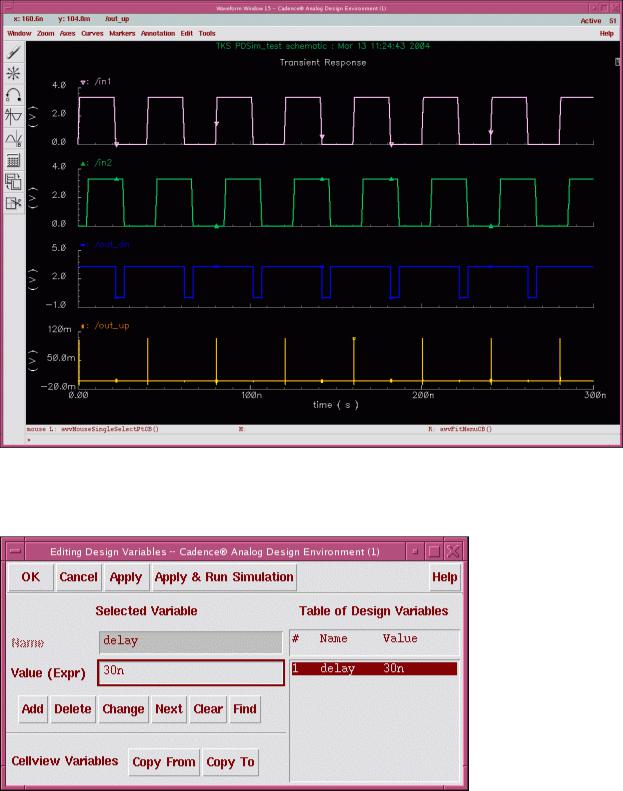623x791 pixels.
Task: Click the /out_up trace label
Action: (x=111, y=325)
